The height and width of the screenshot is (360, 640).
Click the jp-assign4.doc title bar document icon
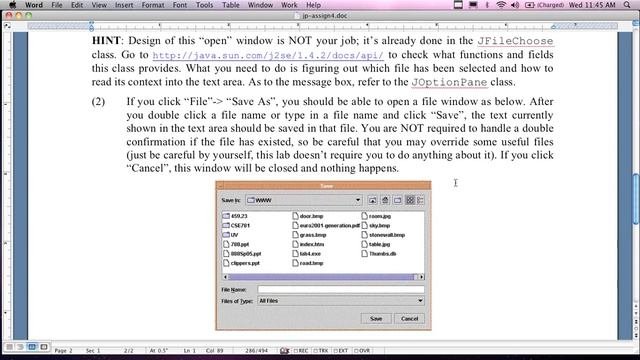click(297, 16)
